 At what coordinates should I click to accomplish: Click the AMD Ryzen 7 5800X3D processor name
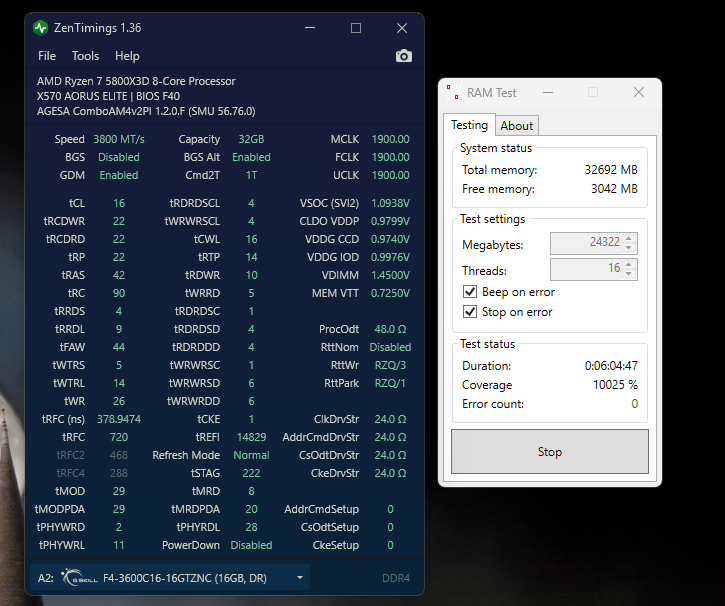pos(136,81)
